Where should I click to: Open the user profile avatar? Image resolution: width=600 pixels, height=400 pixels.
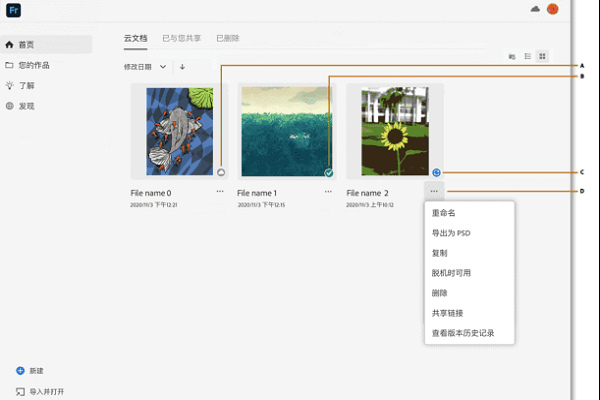pyautogui.click(x=553, y=9)
